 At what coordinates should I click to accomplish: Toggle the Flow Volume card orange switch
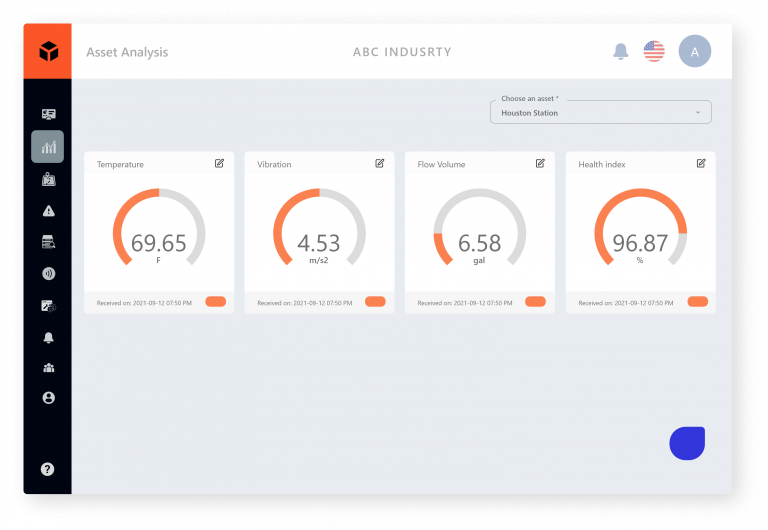535,302
